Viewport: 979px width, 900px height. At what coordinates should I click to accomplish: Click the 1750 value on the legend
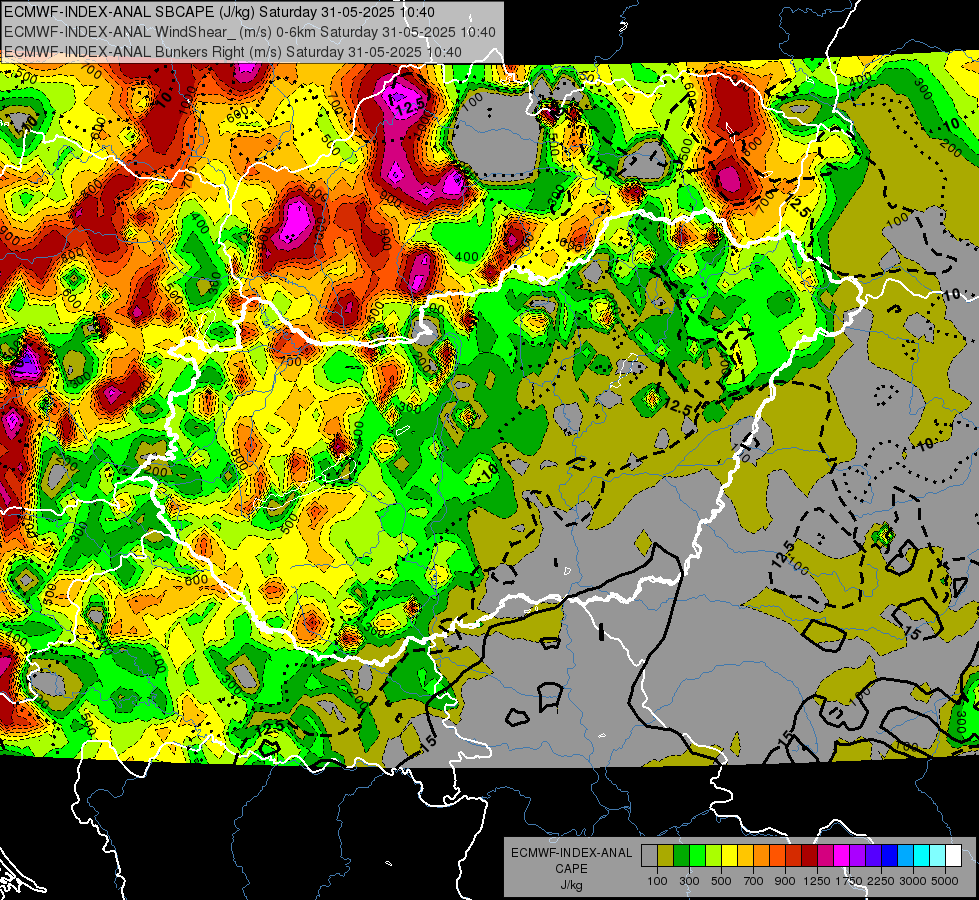click(x=850, y=881)
